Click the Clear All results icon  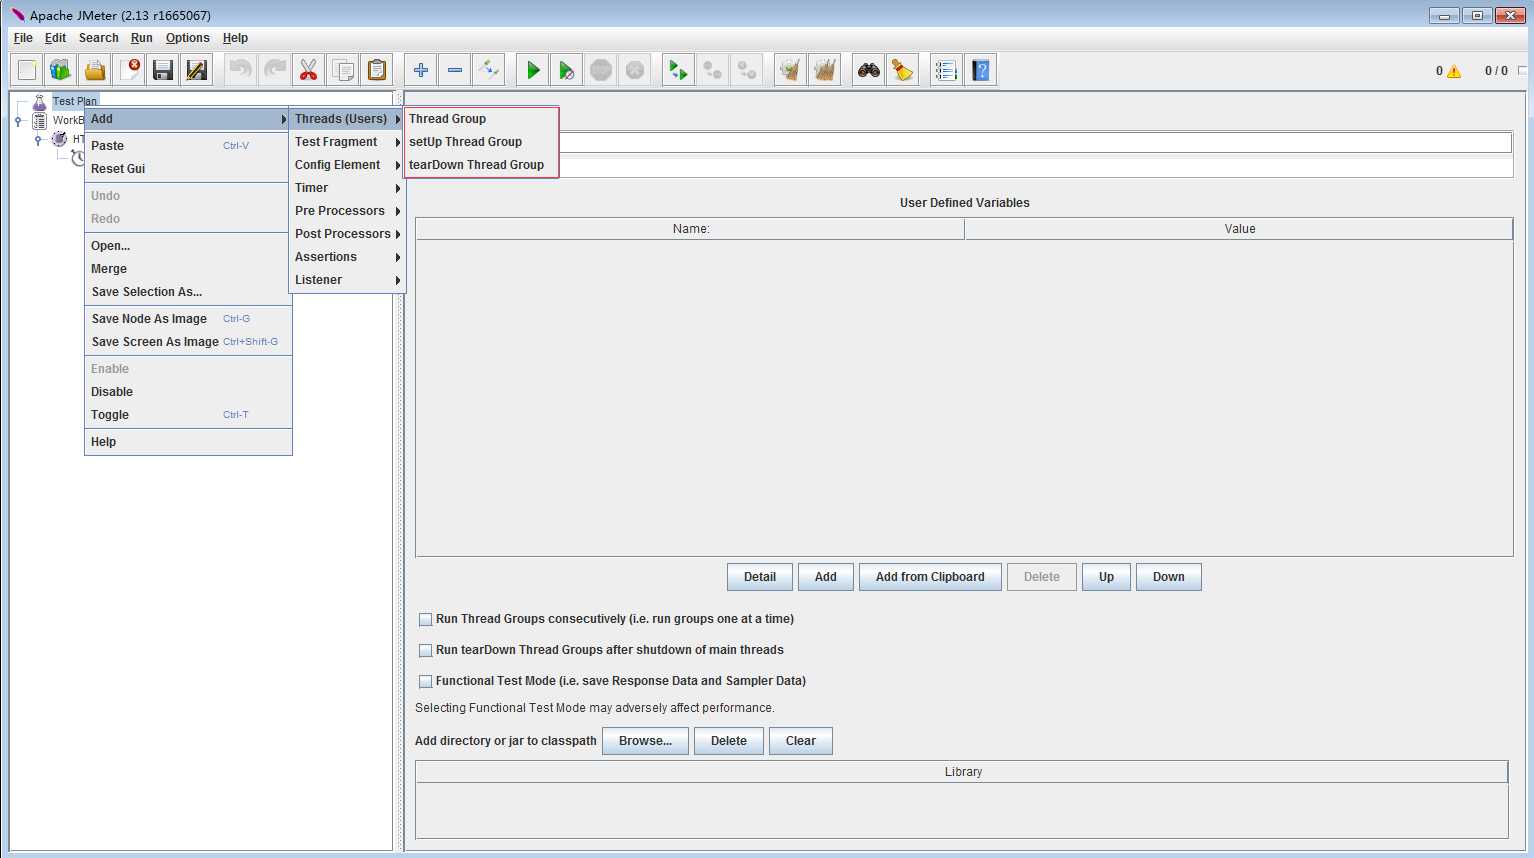pyautogui.click(x=825, y=70)
